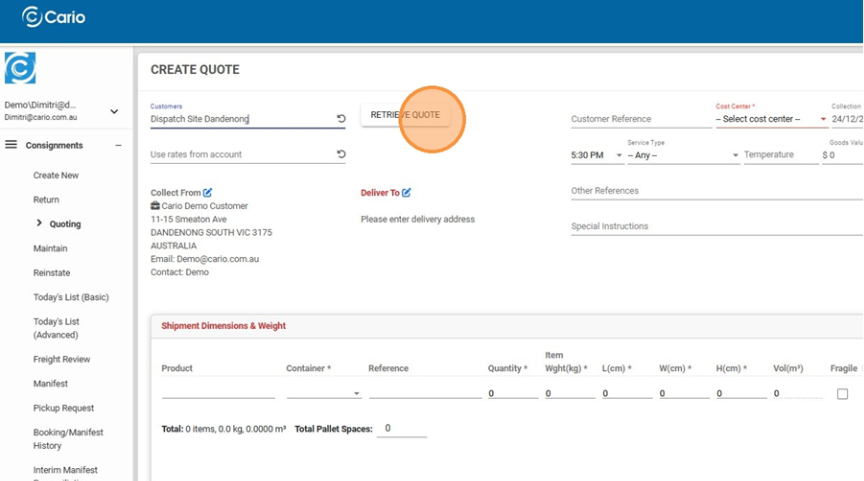The image size is (864, 481).
Task: Click the Retrieve Quote button
Action: pyautogui.click(x=405, y=115)
